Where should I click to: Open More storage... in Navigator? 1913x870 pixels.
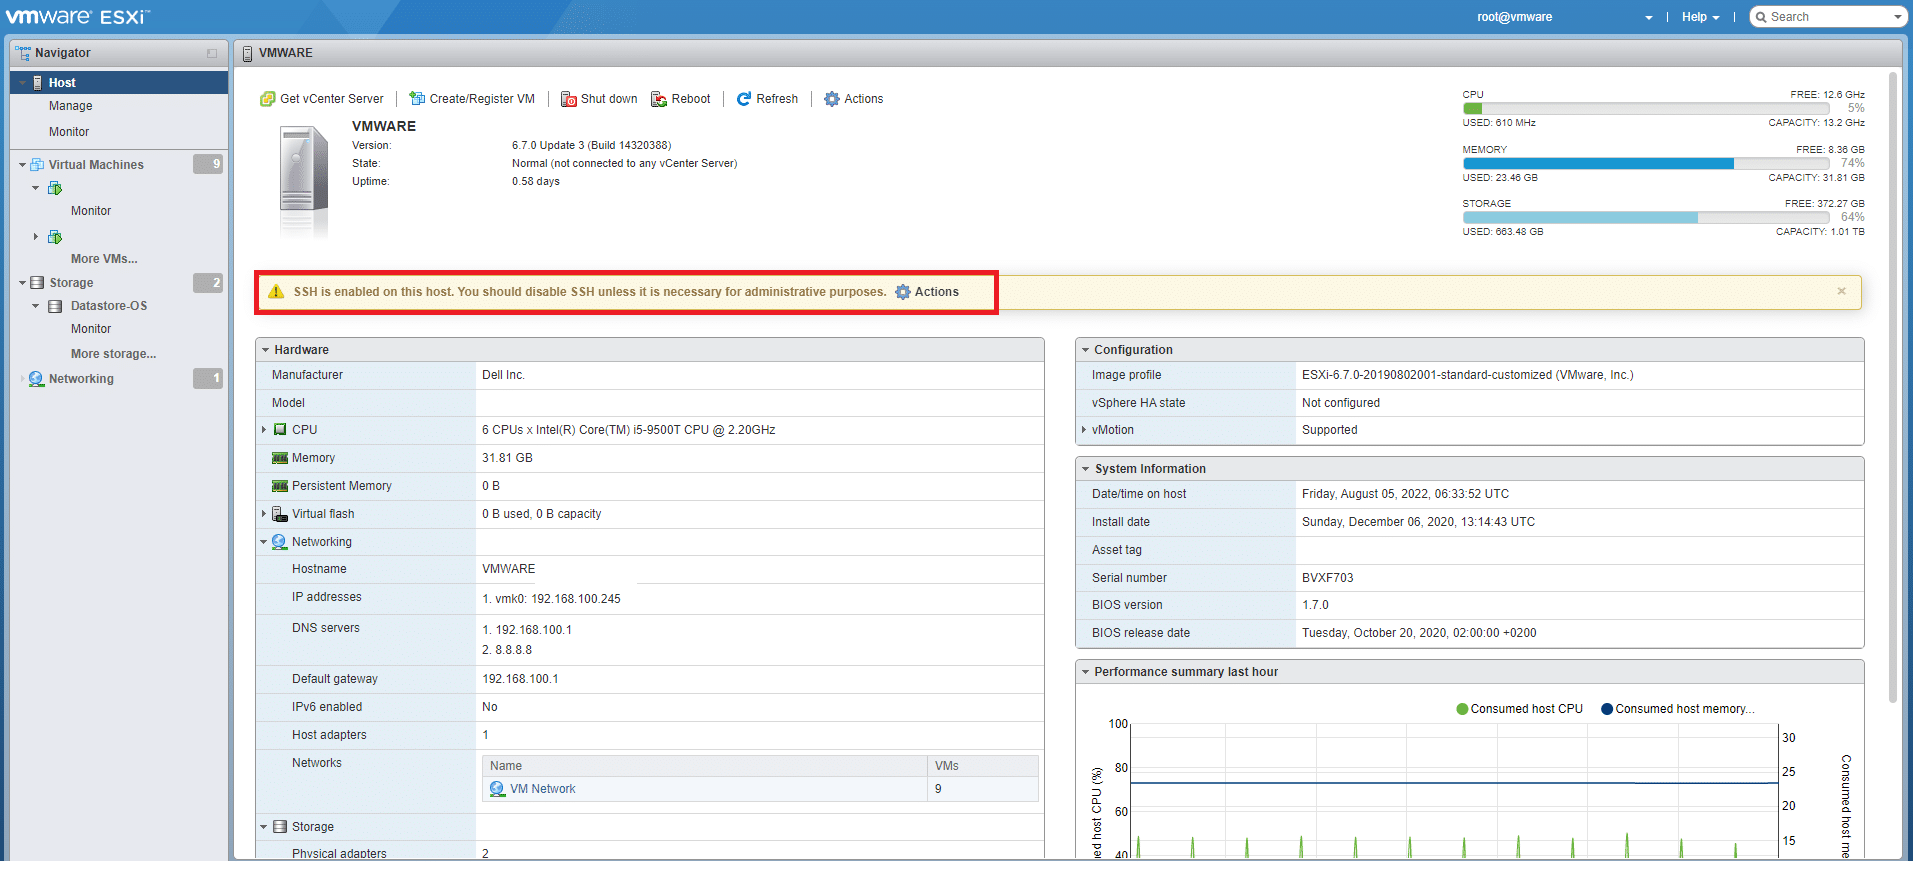click(x=113, y=354)
